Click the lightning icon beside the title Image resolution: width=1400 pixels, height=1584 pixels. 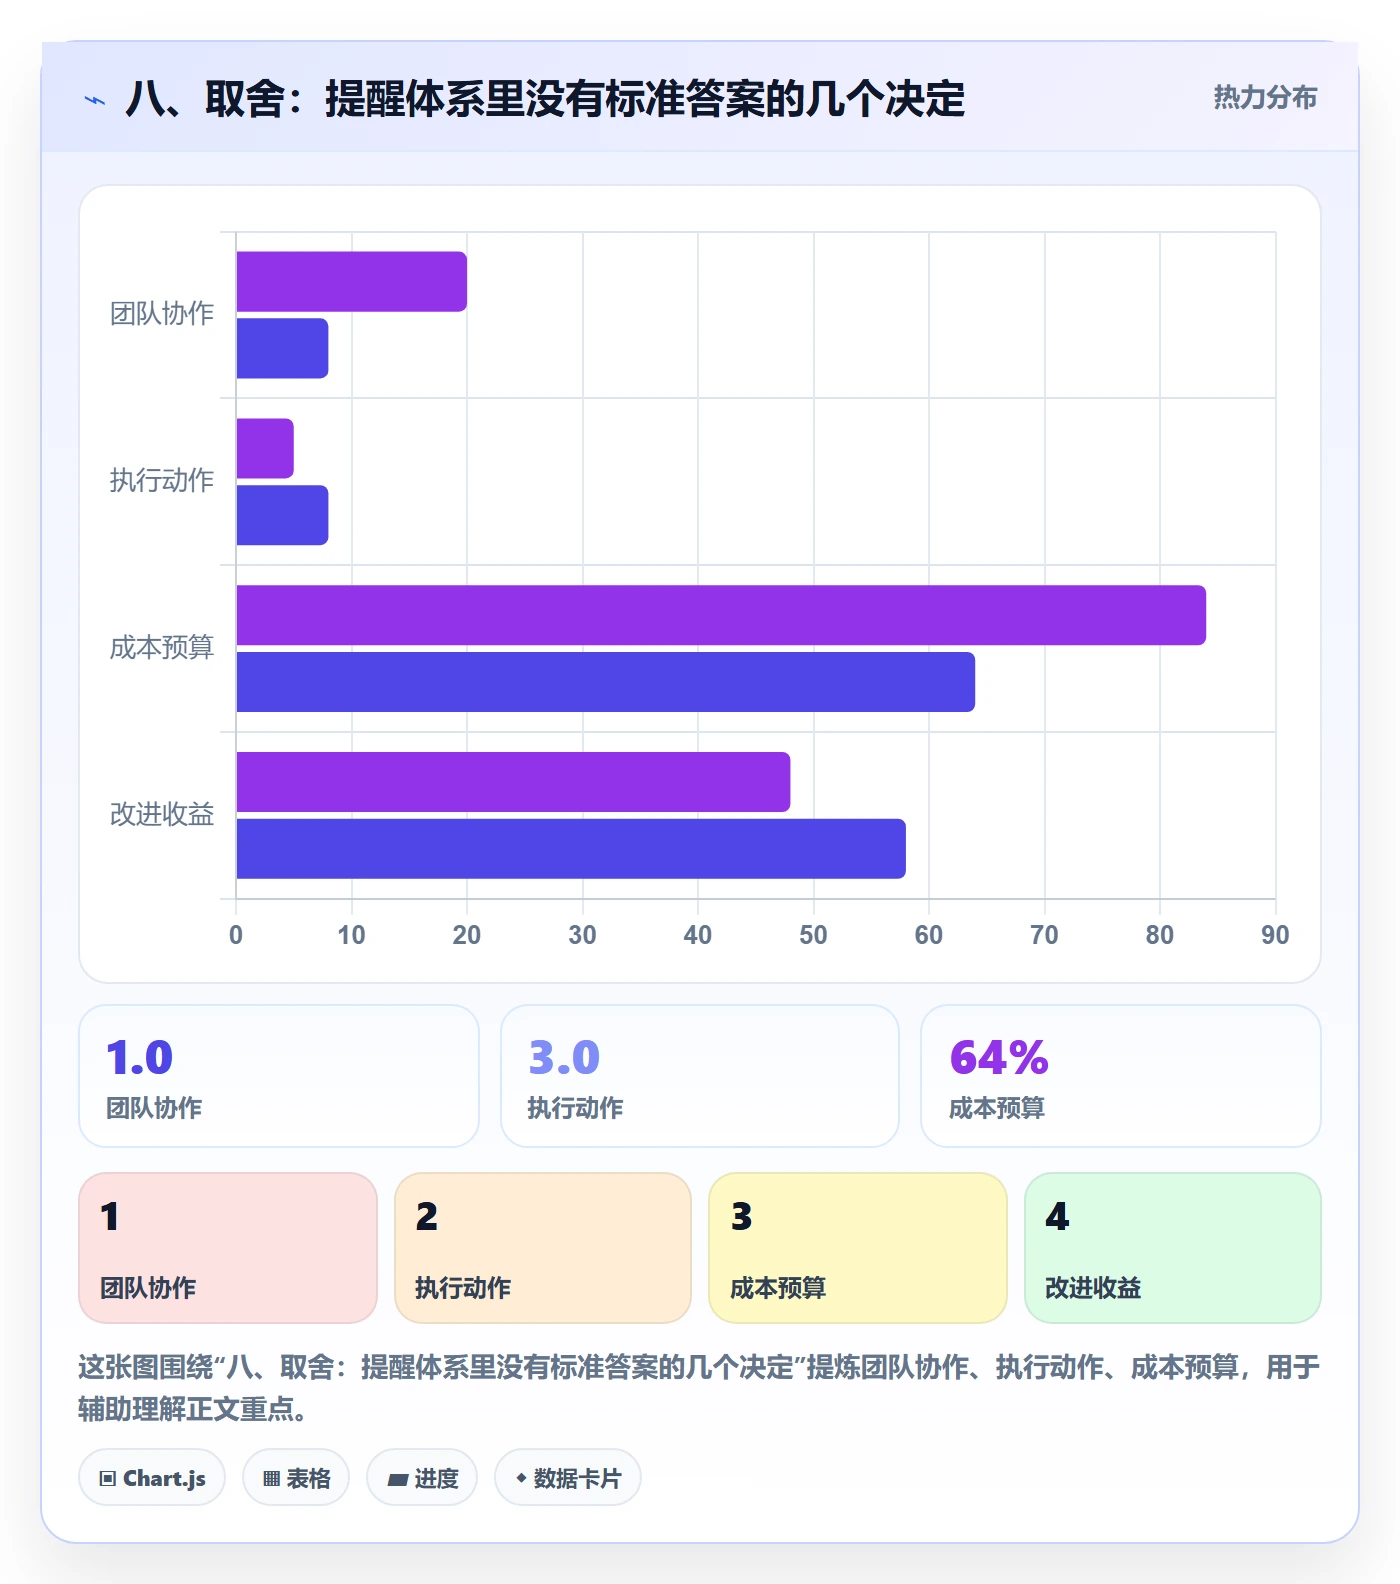pyautogui.click(x=95, y=100)
